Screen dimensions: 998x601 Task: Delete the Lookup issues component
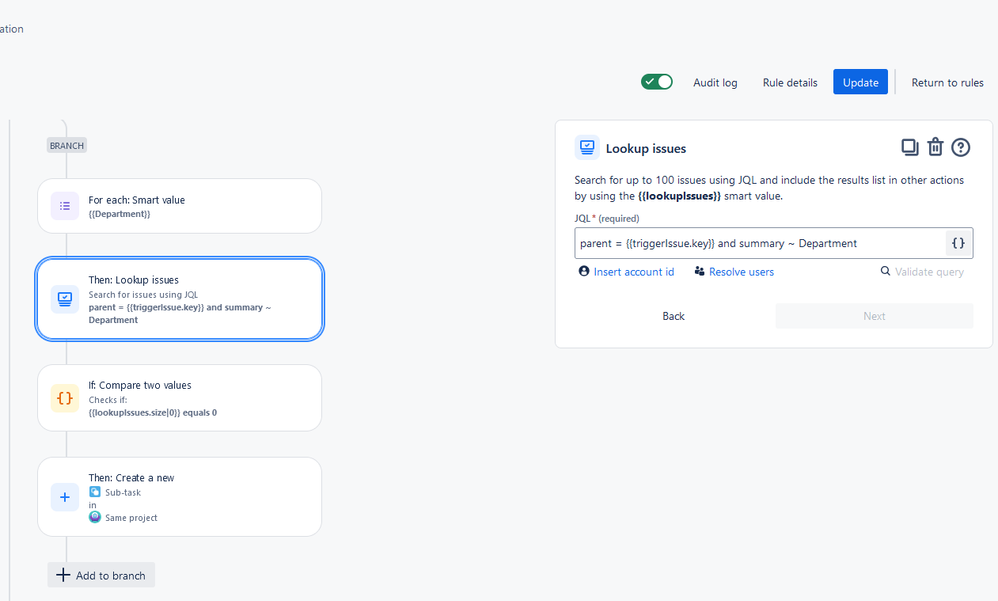click(935, 147)
